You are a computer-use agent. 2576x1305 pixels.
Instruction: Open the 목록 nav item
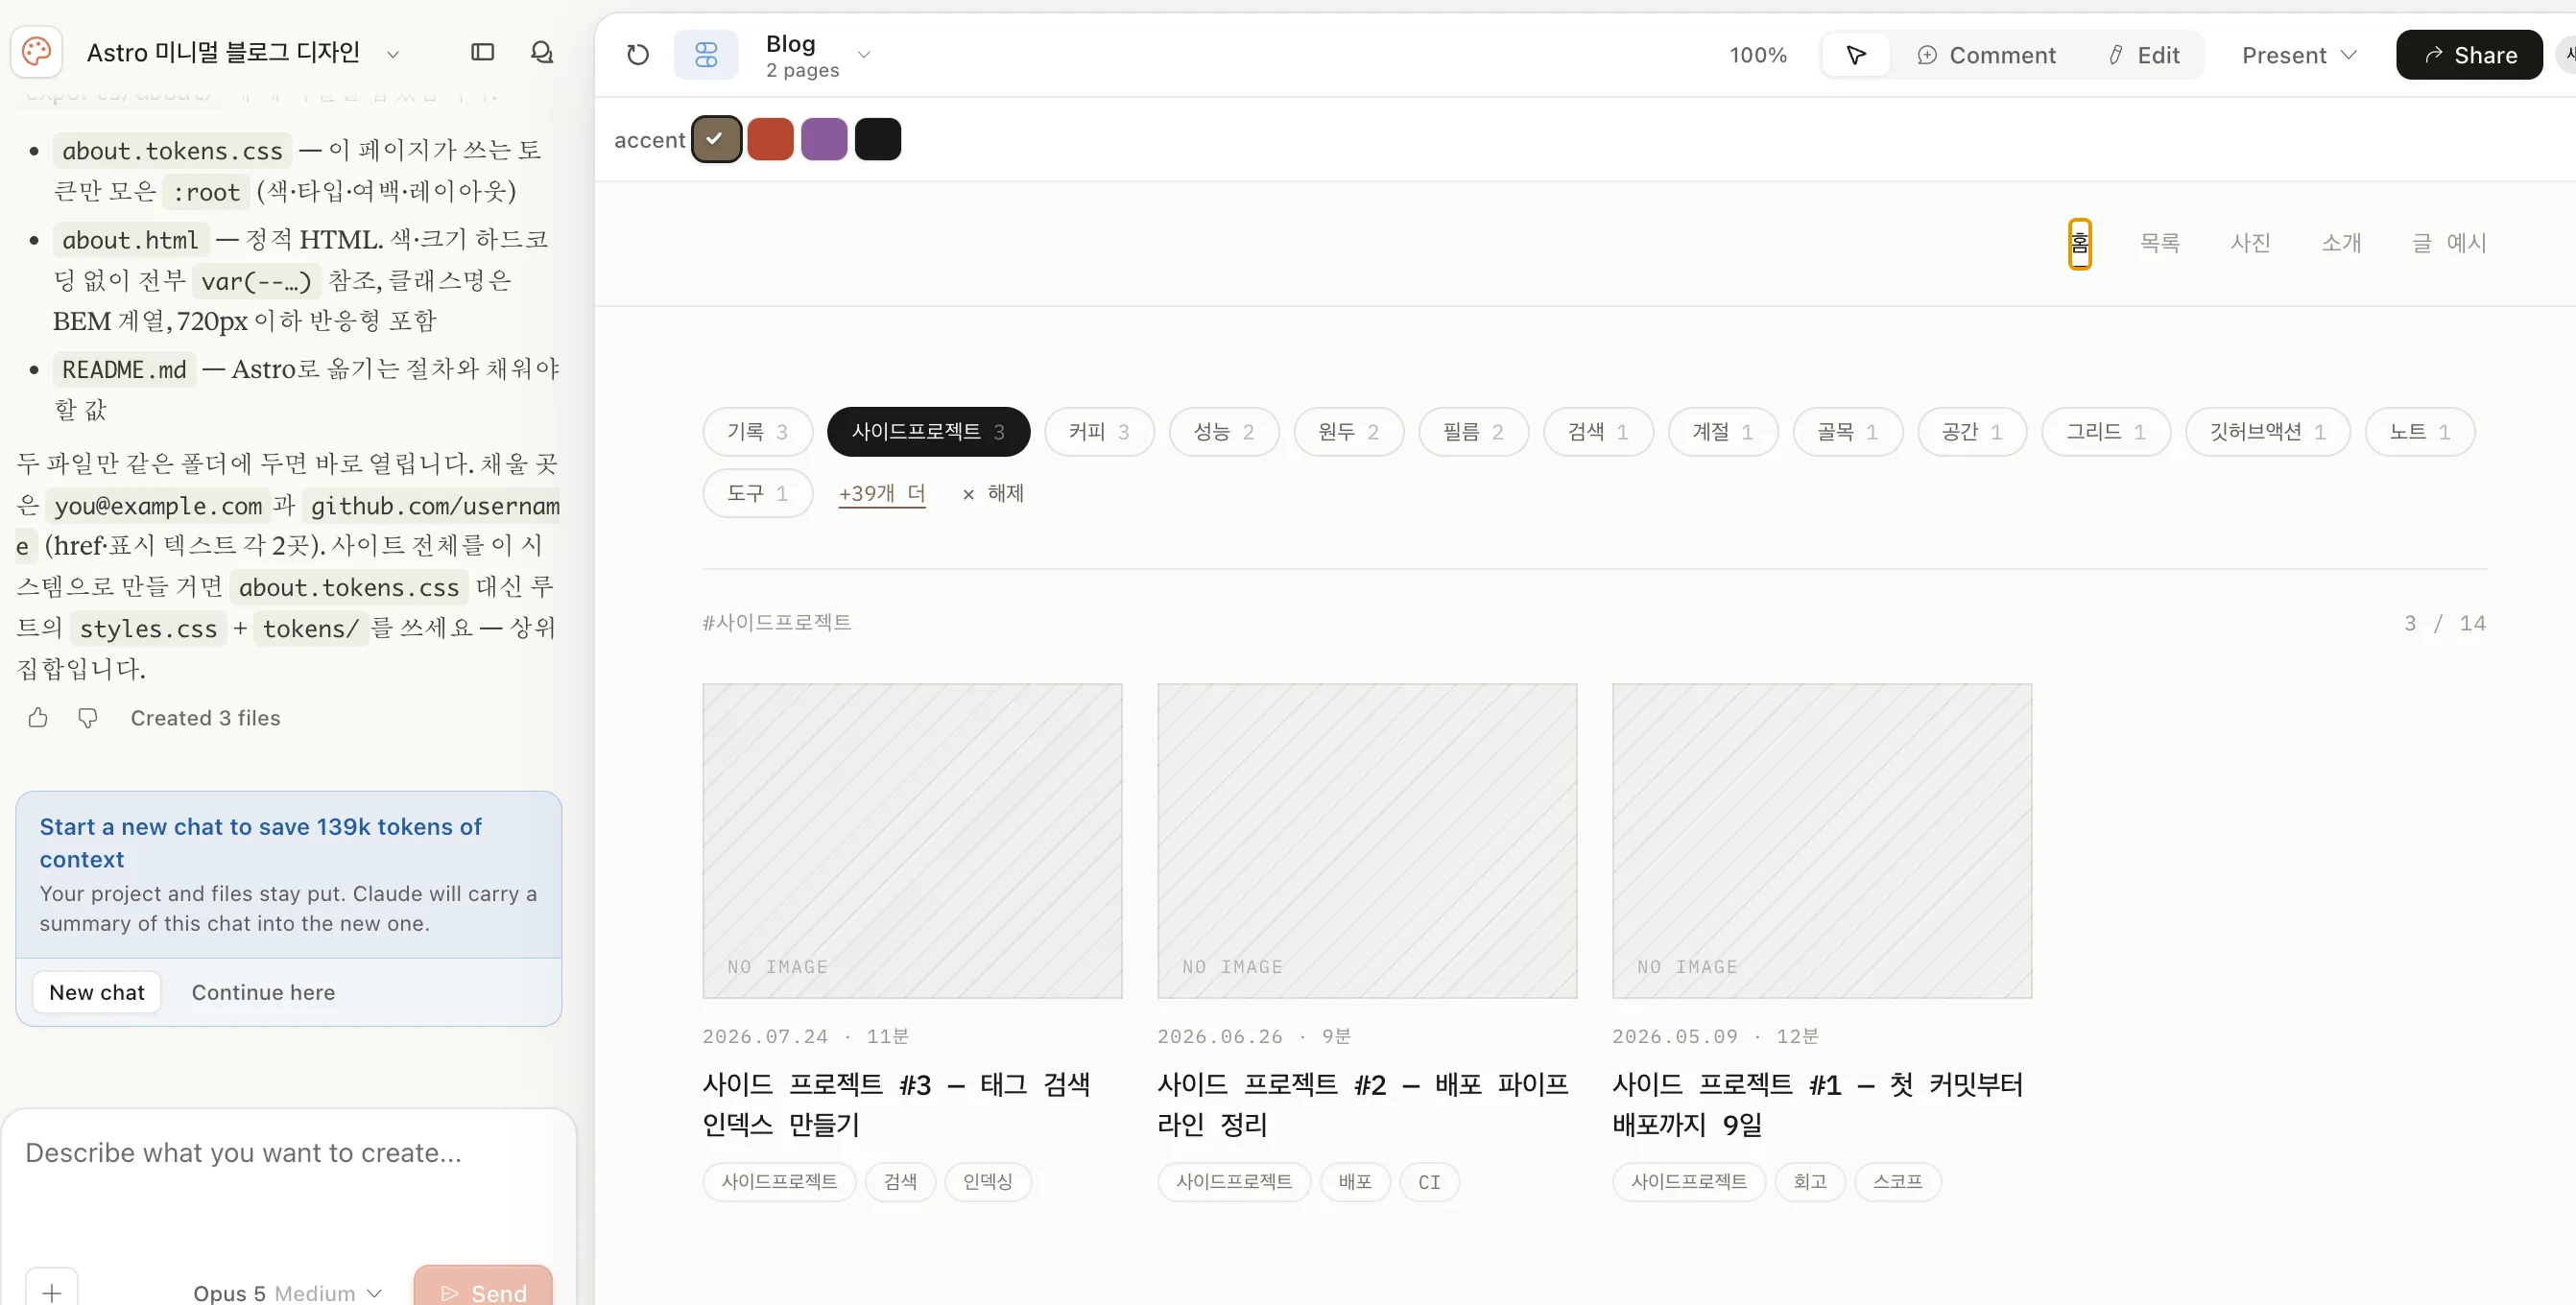(2159, 243)
